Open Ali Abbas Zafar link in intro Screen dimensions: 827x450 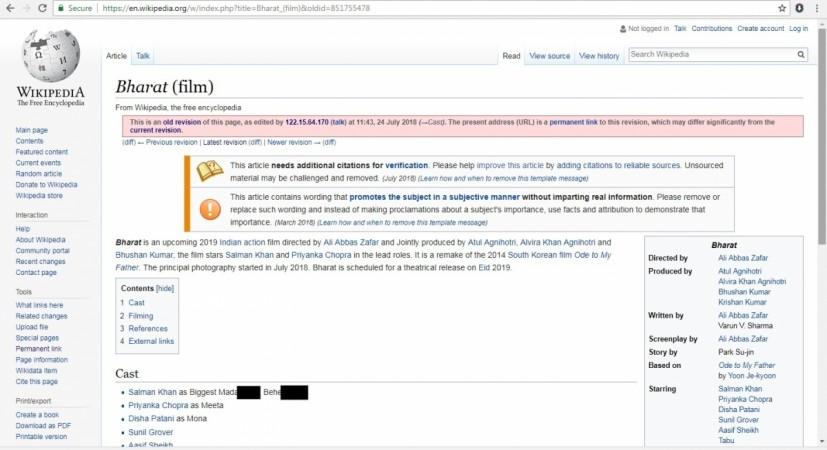[x=351, y=243]
